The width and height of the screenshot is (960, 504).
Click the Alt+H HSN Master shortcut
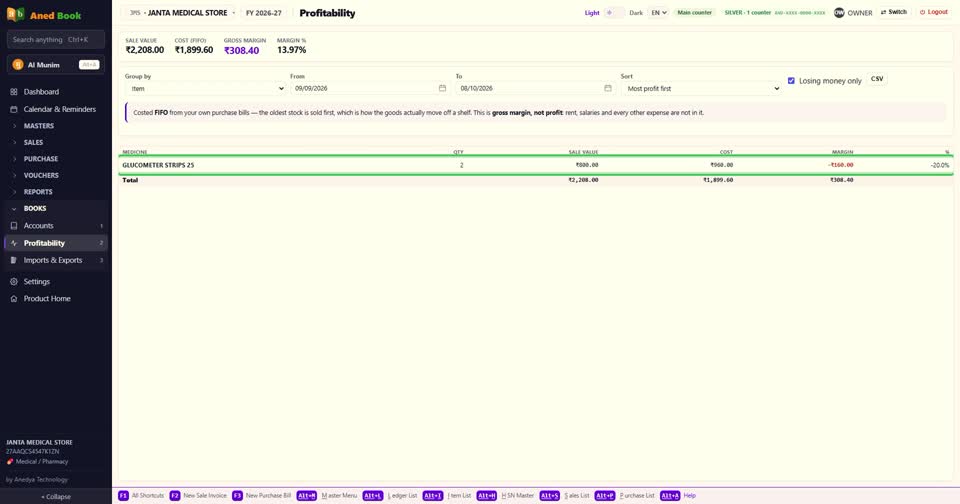click(x=505, y=495)
